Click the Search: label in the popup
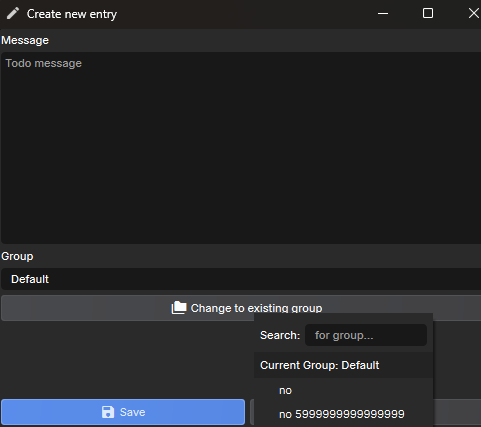Screen dimensions: 481x427 coord(280,335)
